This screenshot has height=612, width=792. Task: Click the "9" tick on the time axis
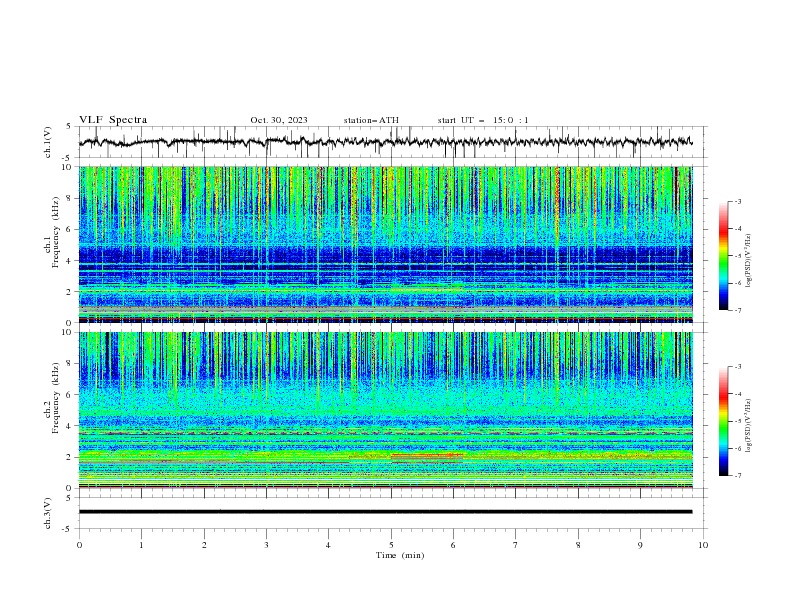pos(640,545)
